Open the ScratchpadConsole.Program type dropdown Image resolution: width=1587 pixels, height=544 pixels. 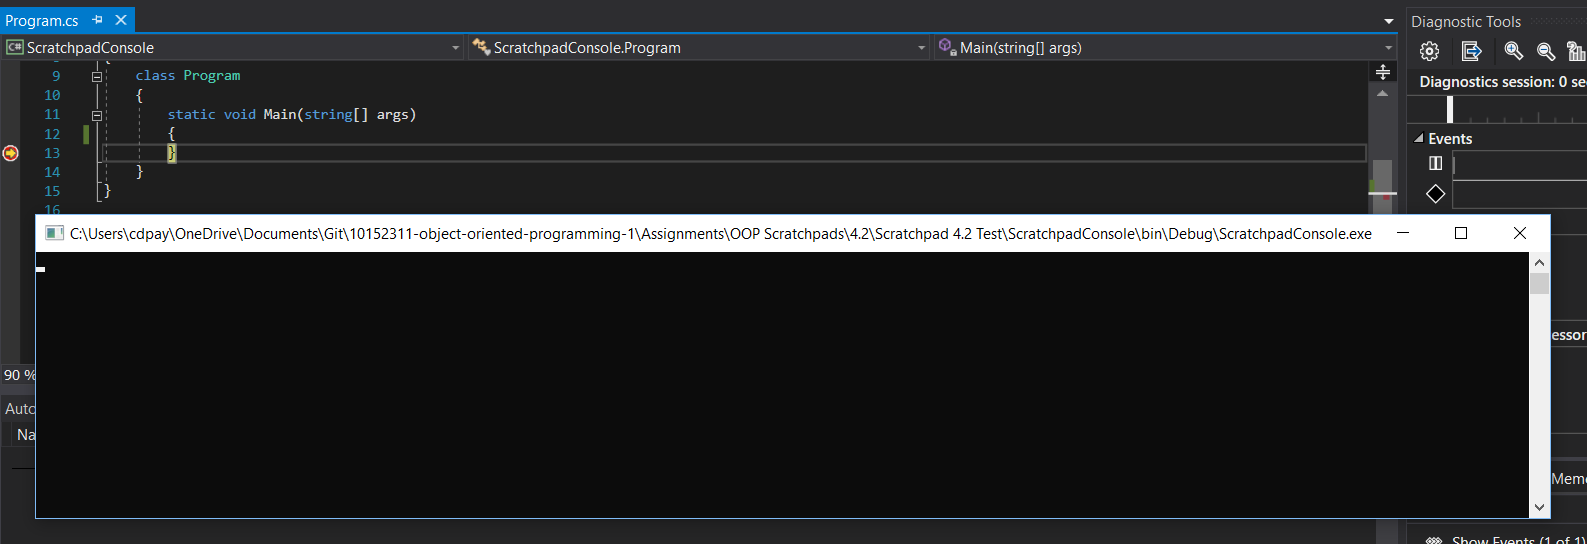pos(921,48)
